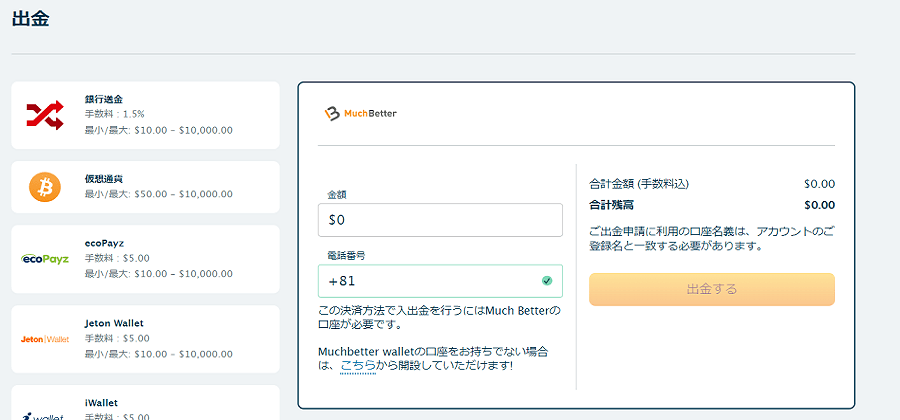Click the Jeton Wallet logo
Screen dimensions: 900x420
tap(45, 339)
